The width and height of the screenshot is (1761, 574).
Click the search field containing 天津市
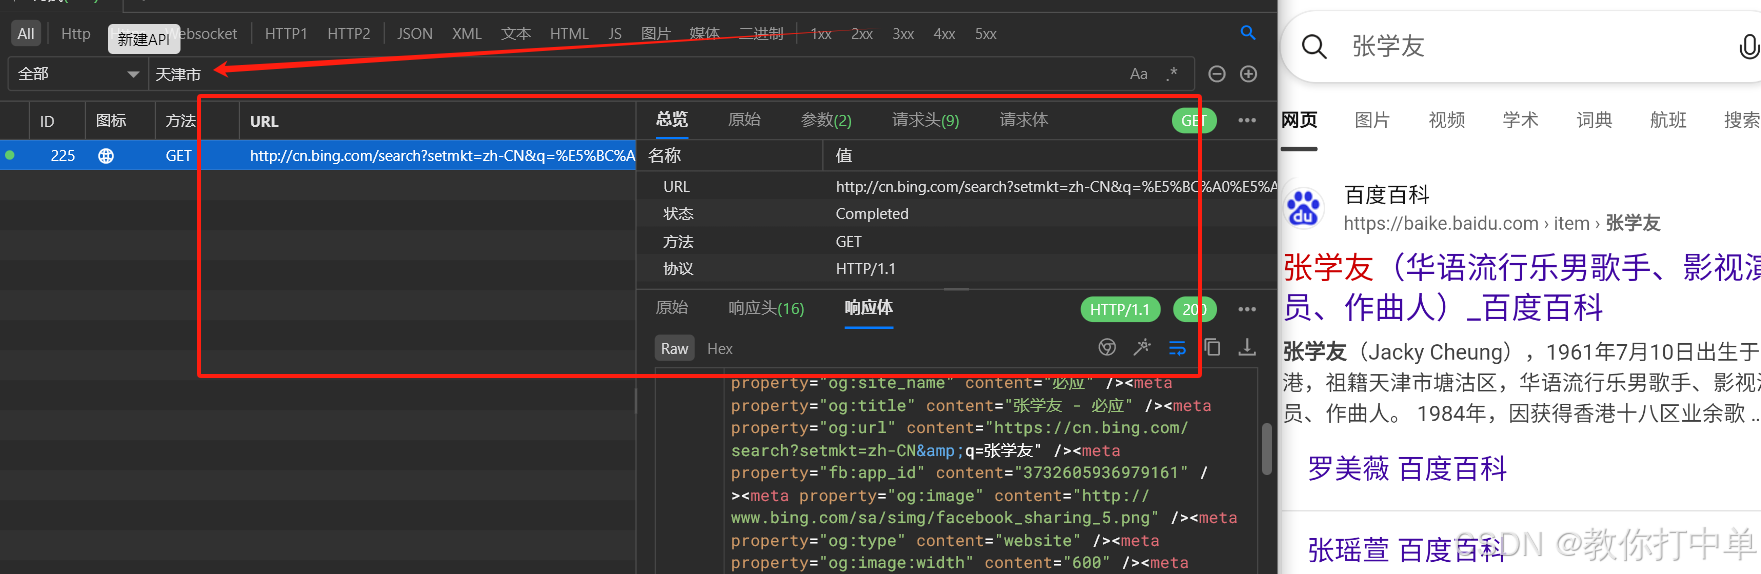640,74
